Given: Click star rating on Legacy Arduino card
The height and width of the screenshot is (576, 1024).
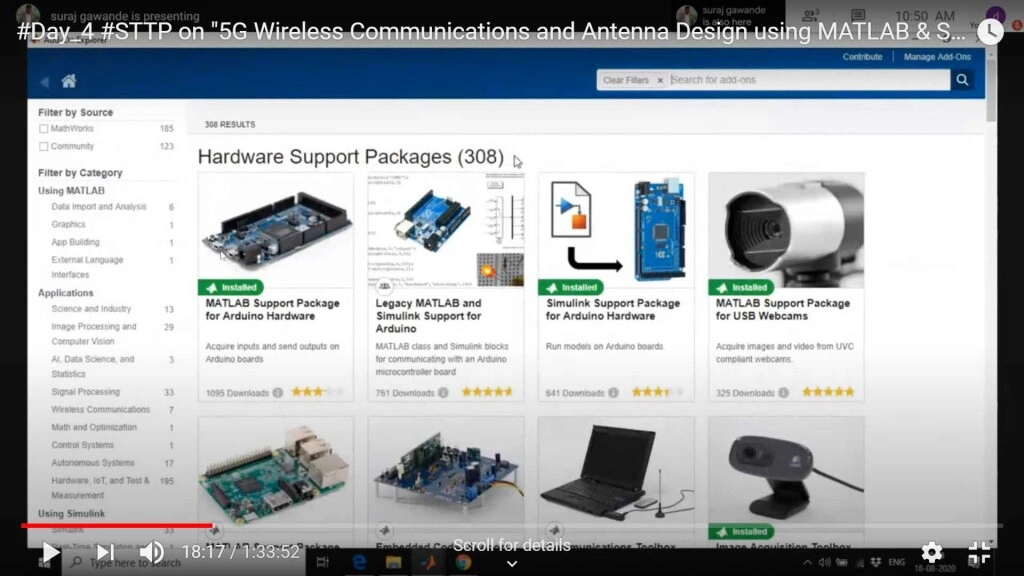Looking at the screenshot, I should [487, 392].
